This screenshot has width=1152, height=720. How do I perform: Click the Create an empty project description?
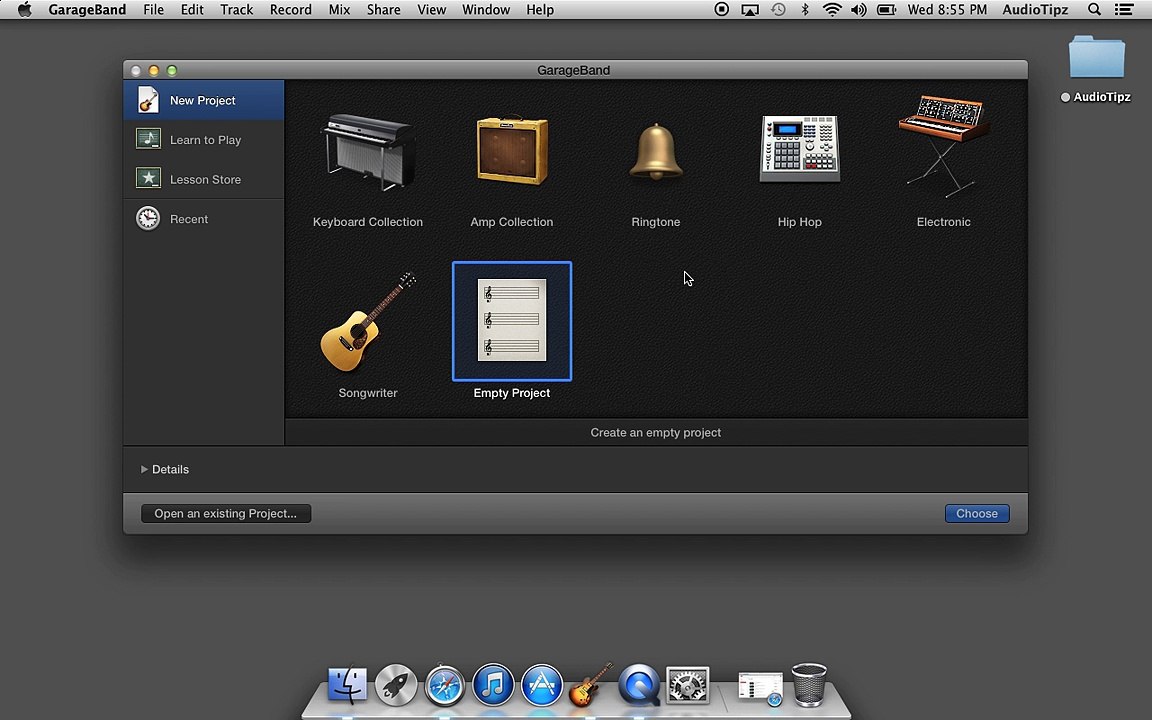(x=655, y=433)
